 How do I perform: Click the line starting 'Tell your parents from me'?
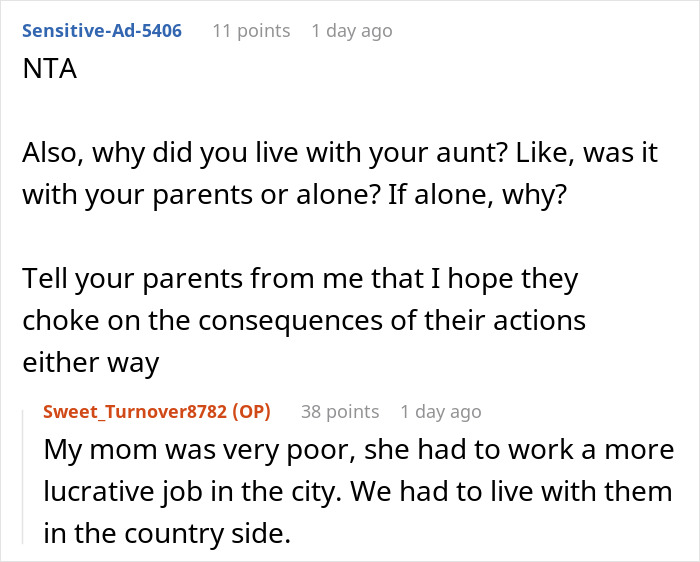300,279
